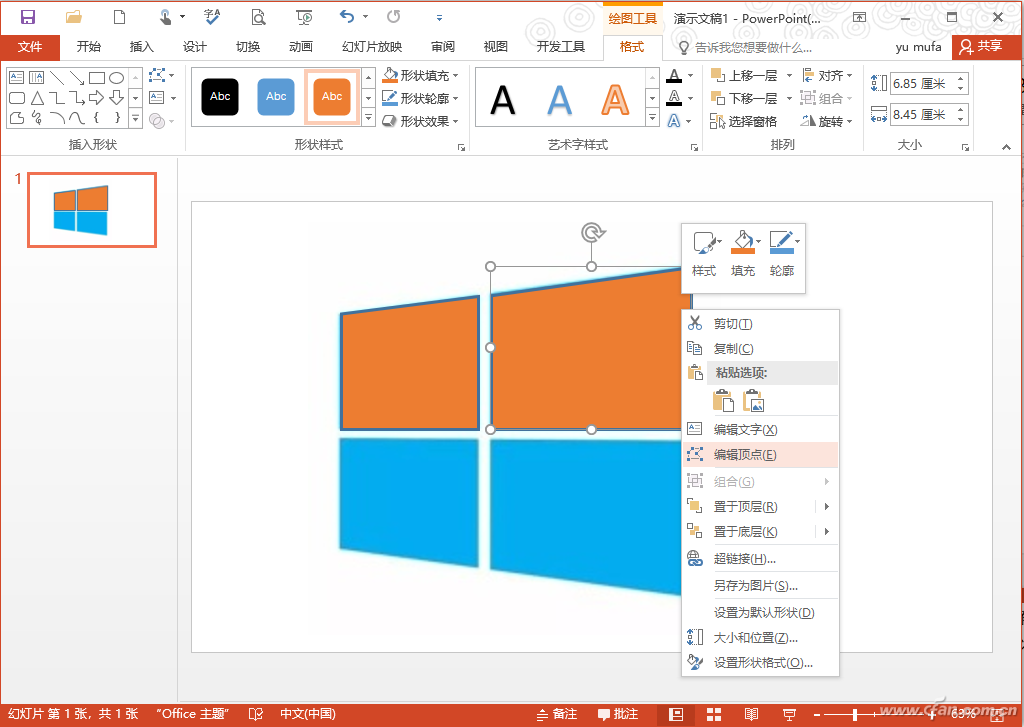Screen dimensions: 1024x727
Task: Click the print preview icon
Action: 259,18
